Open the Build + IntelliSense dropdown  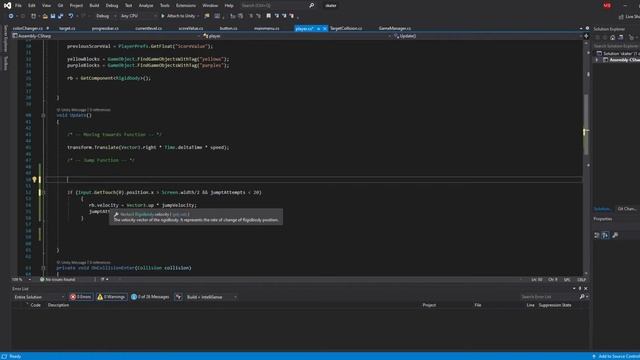pos(211,297)
